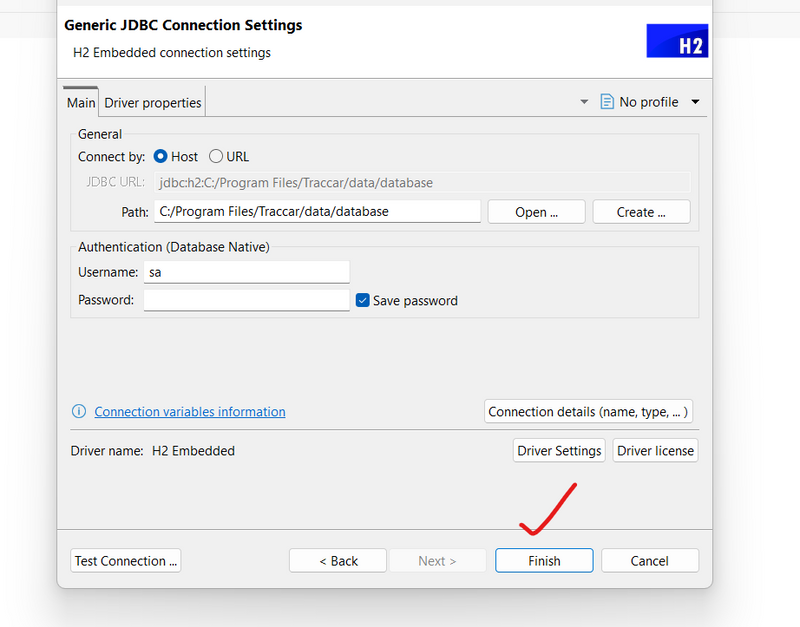Open Connection details (name, type, ...)

[x=588, y=411]
